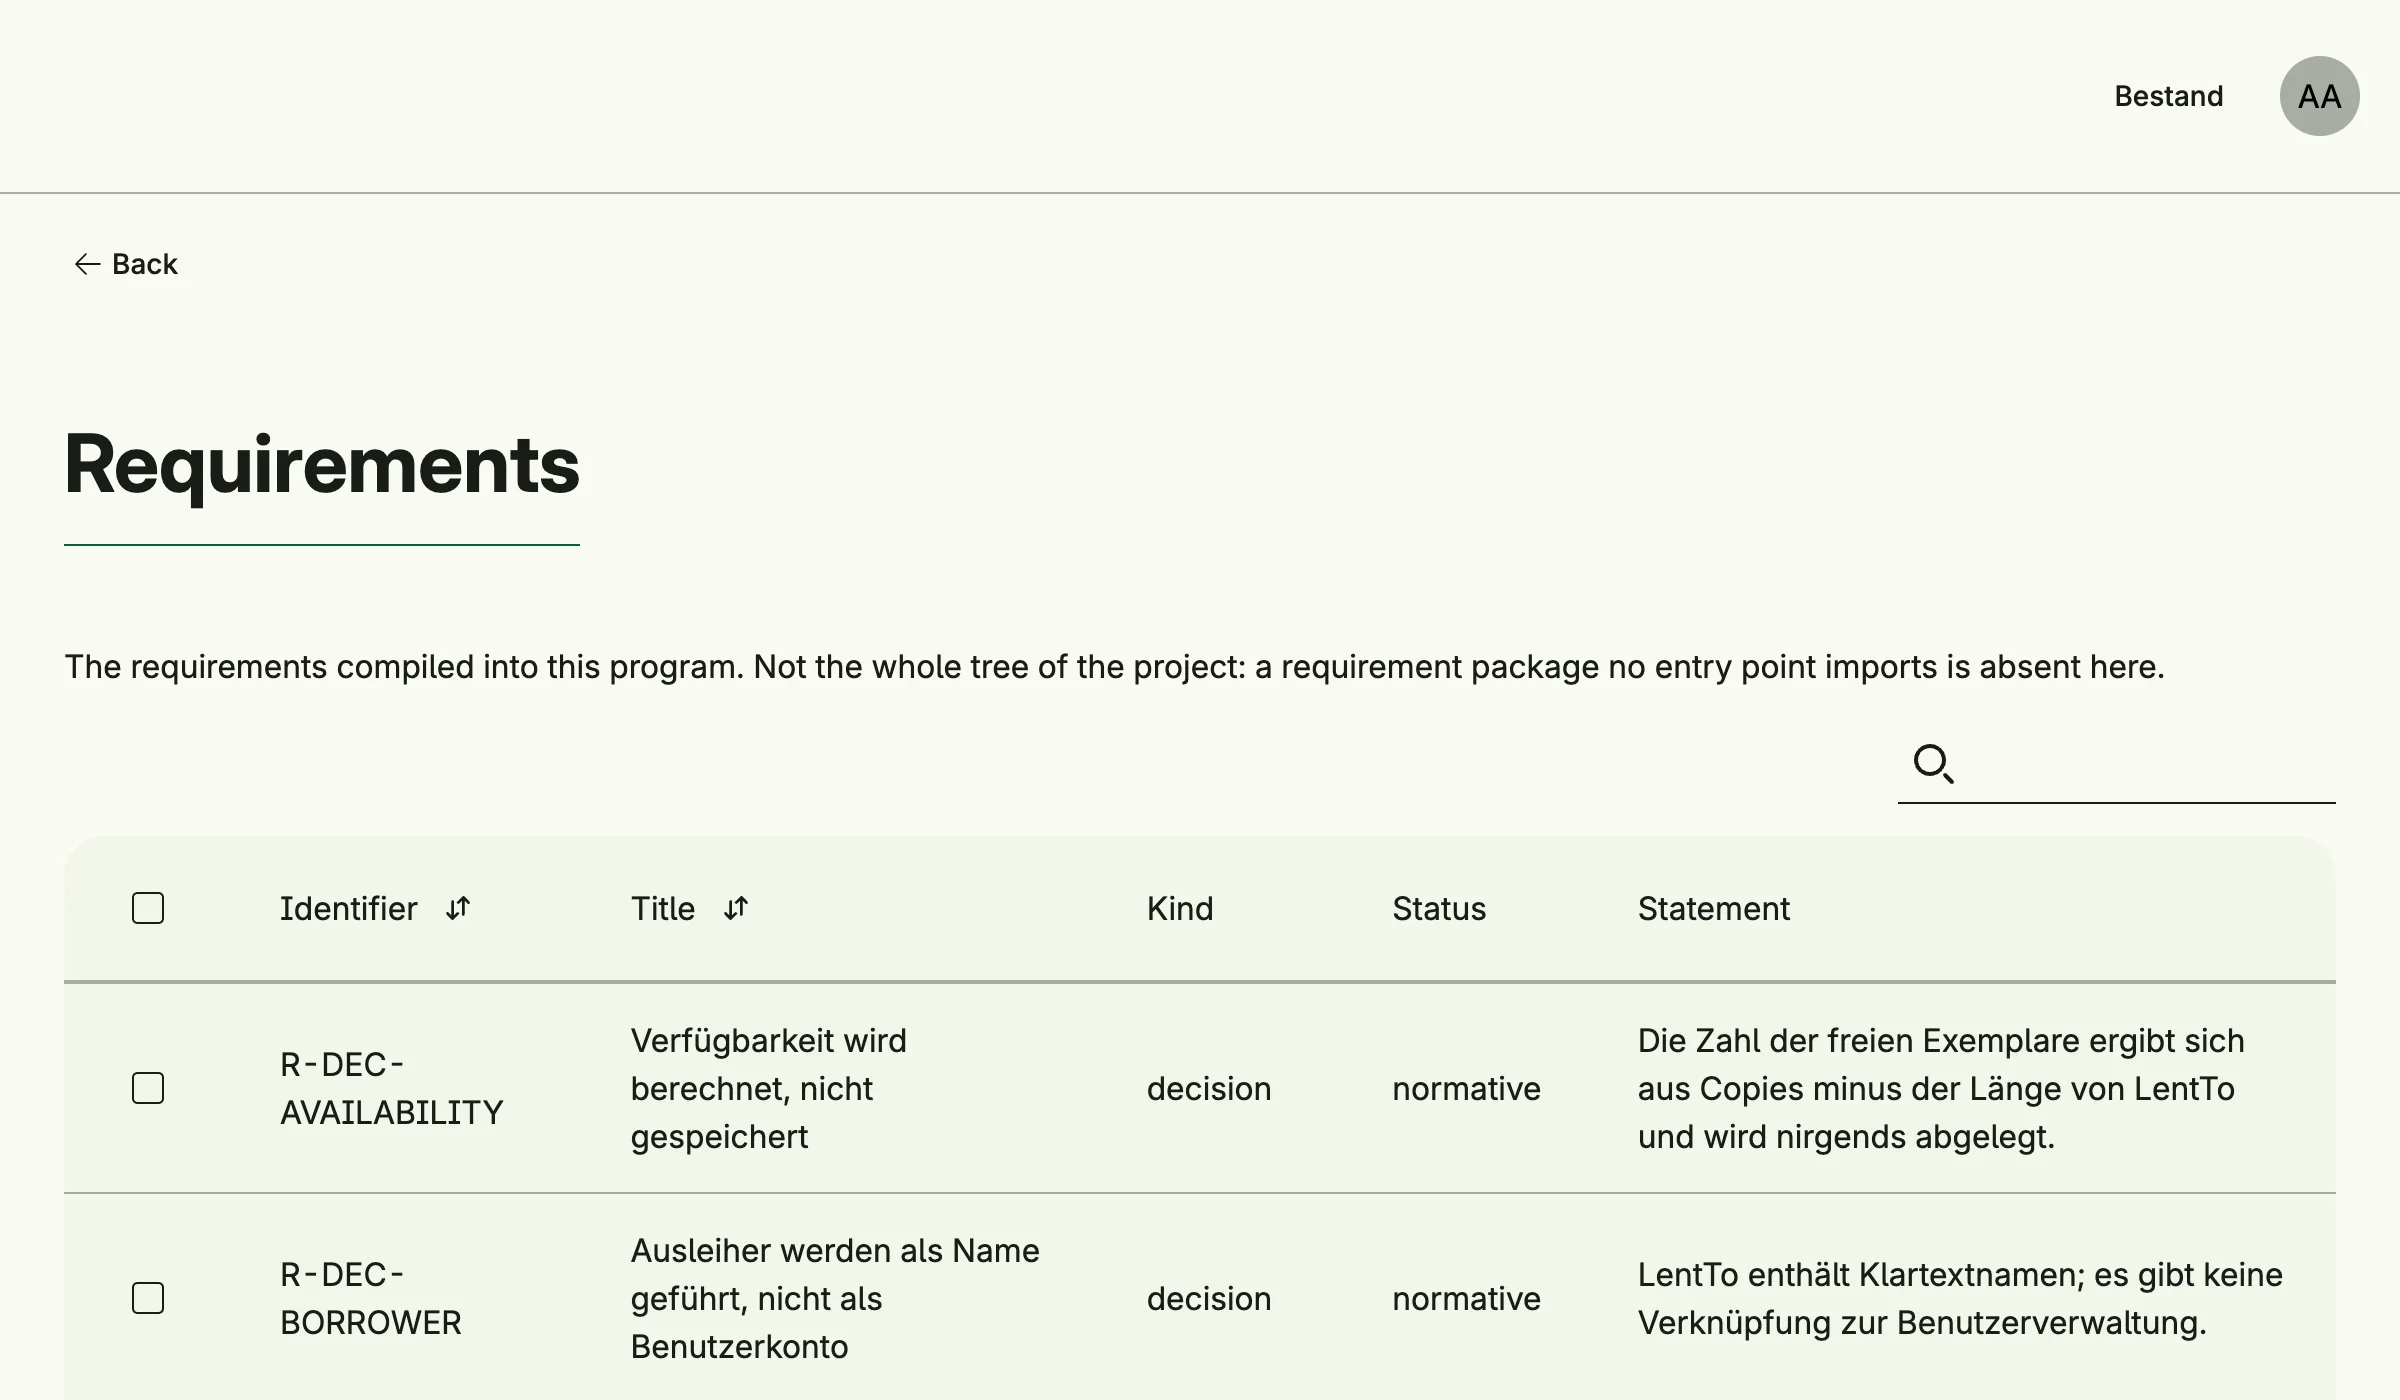Click the Kind column header
This screenshot has height=1400, width=2400.
point(1180,908)
